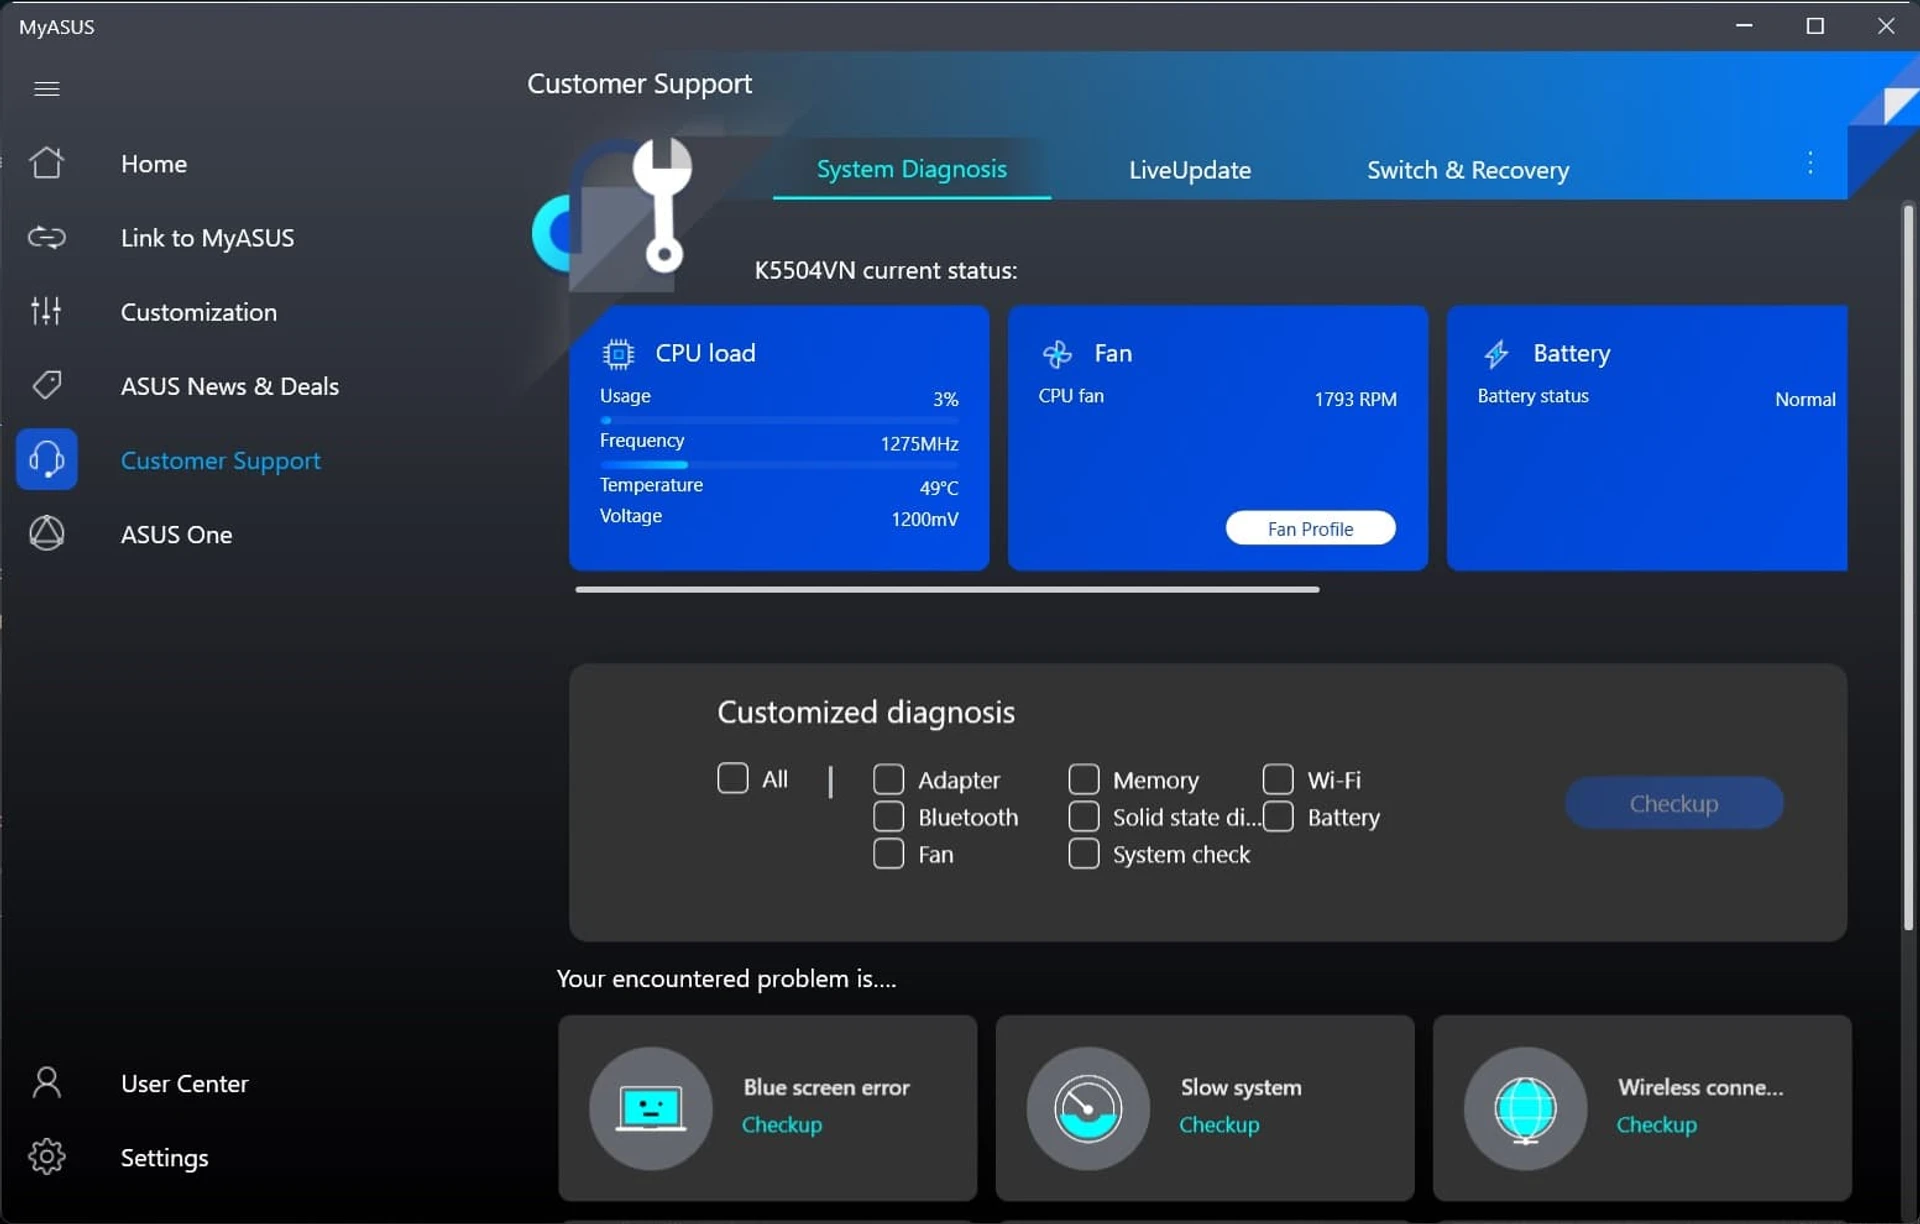Open Link to MyASUS page
Viewport: 1920px width, 1224px height.
click(207, 237)
